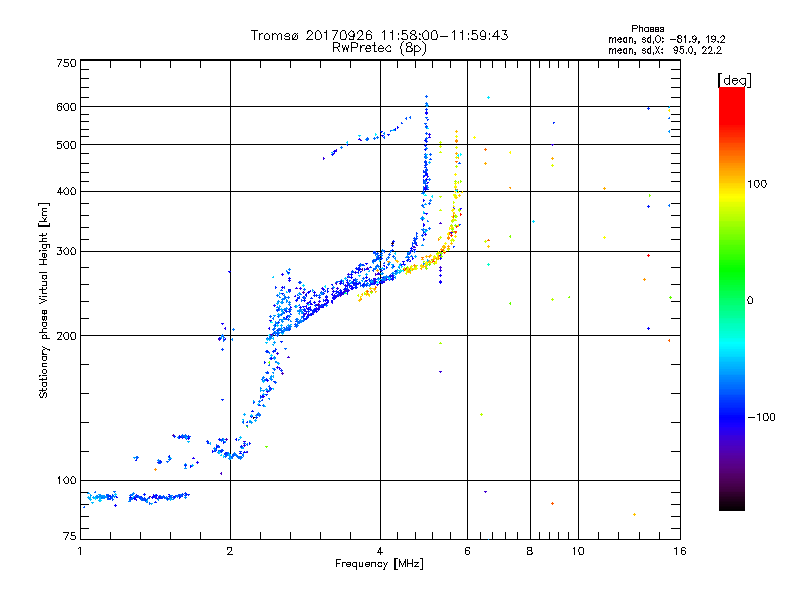Click the y-axis tick label '600'
This screenshot has width=800, height=600.
click(66, 107)
